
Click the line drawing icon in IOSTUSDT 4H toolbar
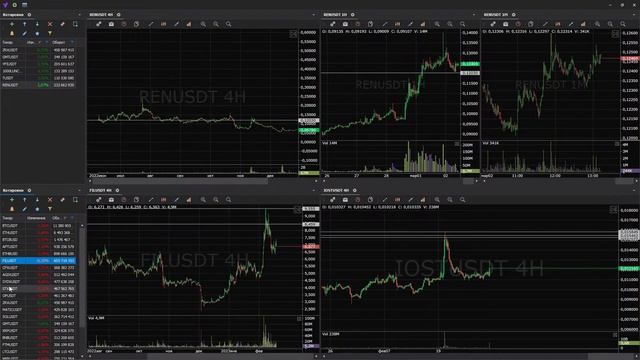384,200
